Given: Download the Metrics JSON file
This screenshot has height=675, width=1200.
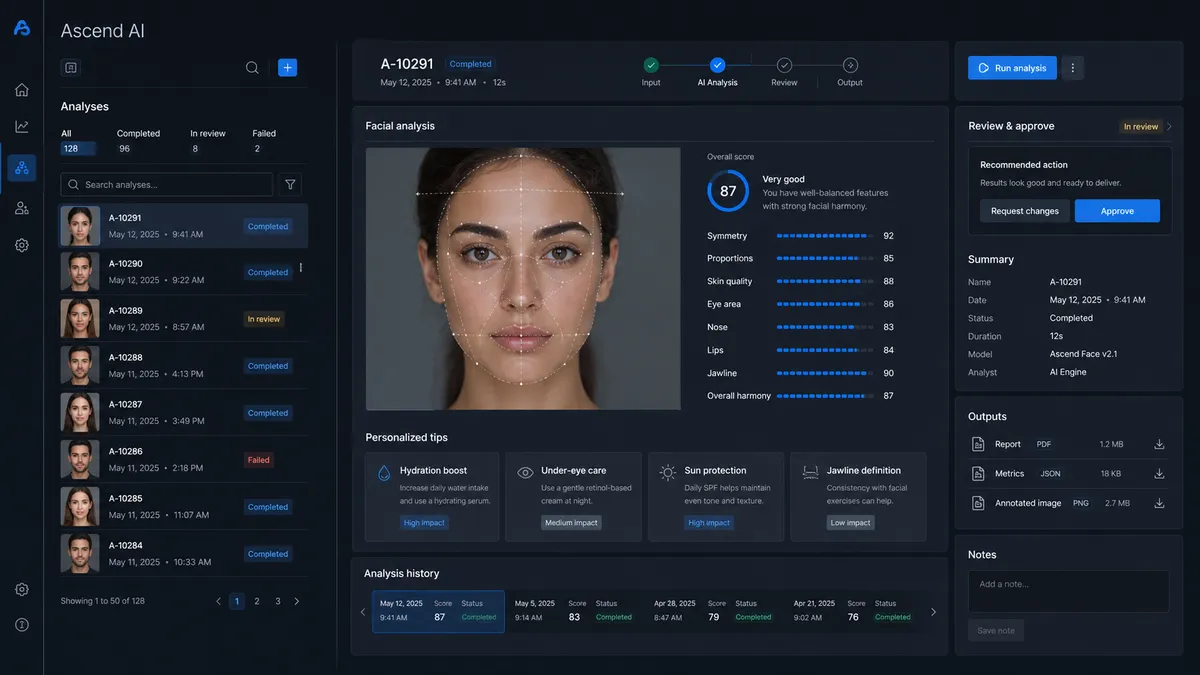Looking at the screenshot, I should pyautogui.click(x=1160, y=473).
